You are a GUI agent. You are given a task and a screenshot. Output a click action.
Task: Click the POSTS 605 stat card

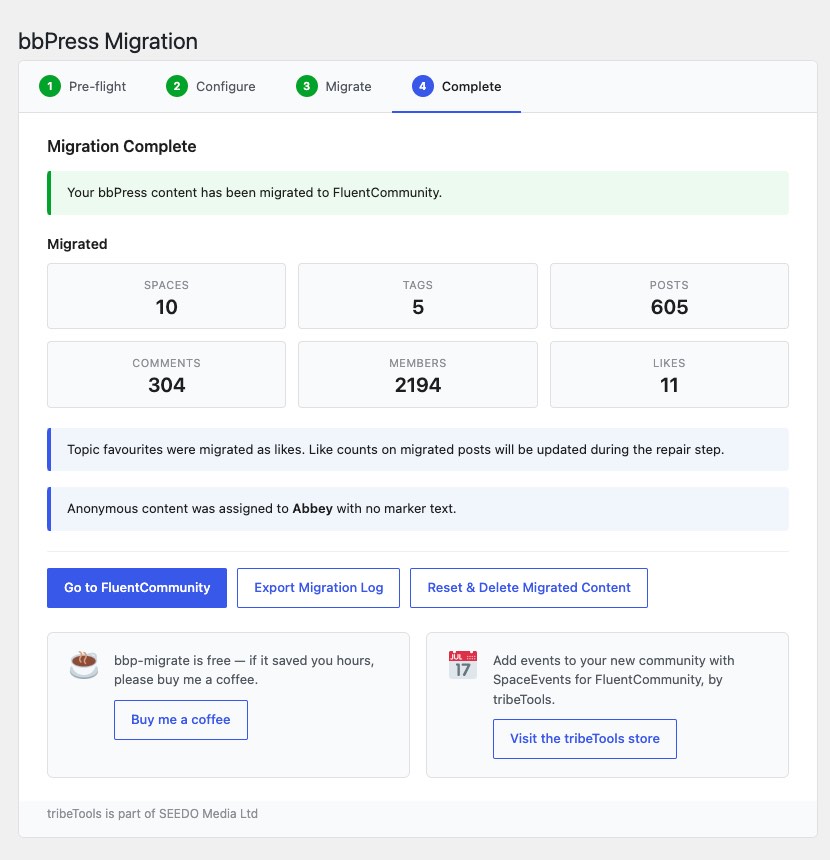tap(669, 296)
